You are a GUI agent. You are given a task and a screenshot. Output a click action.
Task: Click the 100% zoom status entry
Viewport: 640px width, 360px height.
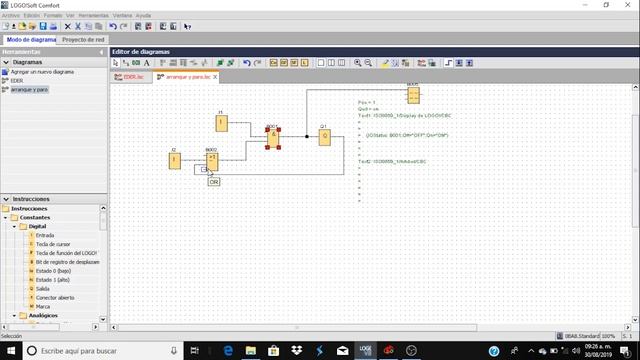click(x=608, y=336)
